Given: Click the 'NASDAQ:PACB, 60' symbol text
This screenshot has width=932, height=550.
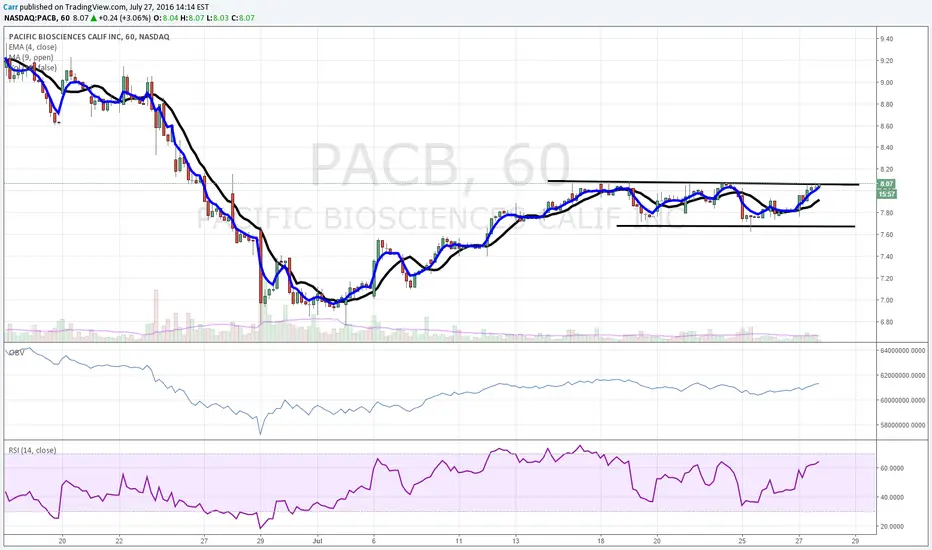Looking at the screenshot, I should pyautogui.click(x=37, y=18).
